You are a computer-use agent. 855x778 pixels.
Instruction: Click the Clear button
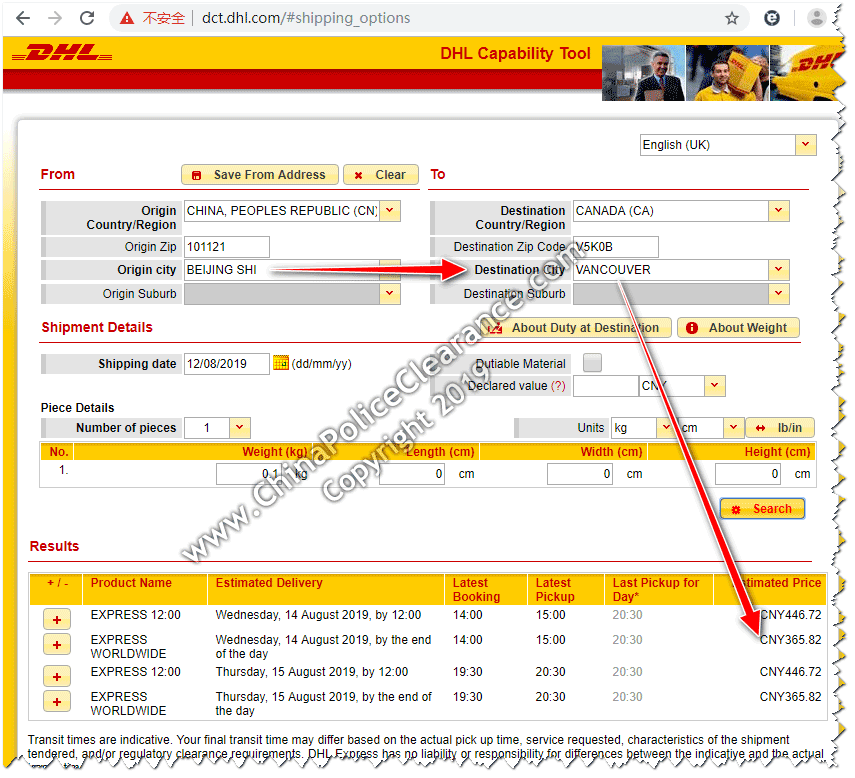pos(383,176)
